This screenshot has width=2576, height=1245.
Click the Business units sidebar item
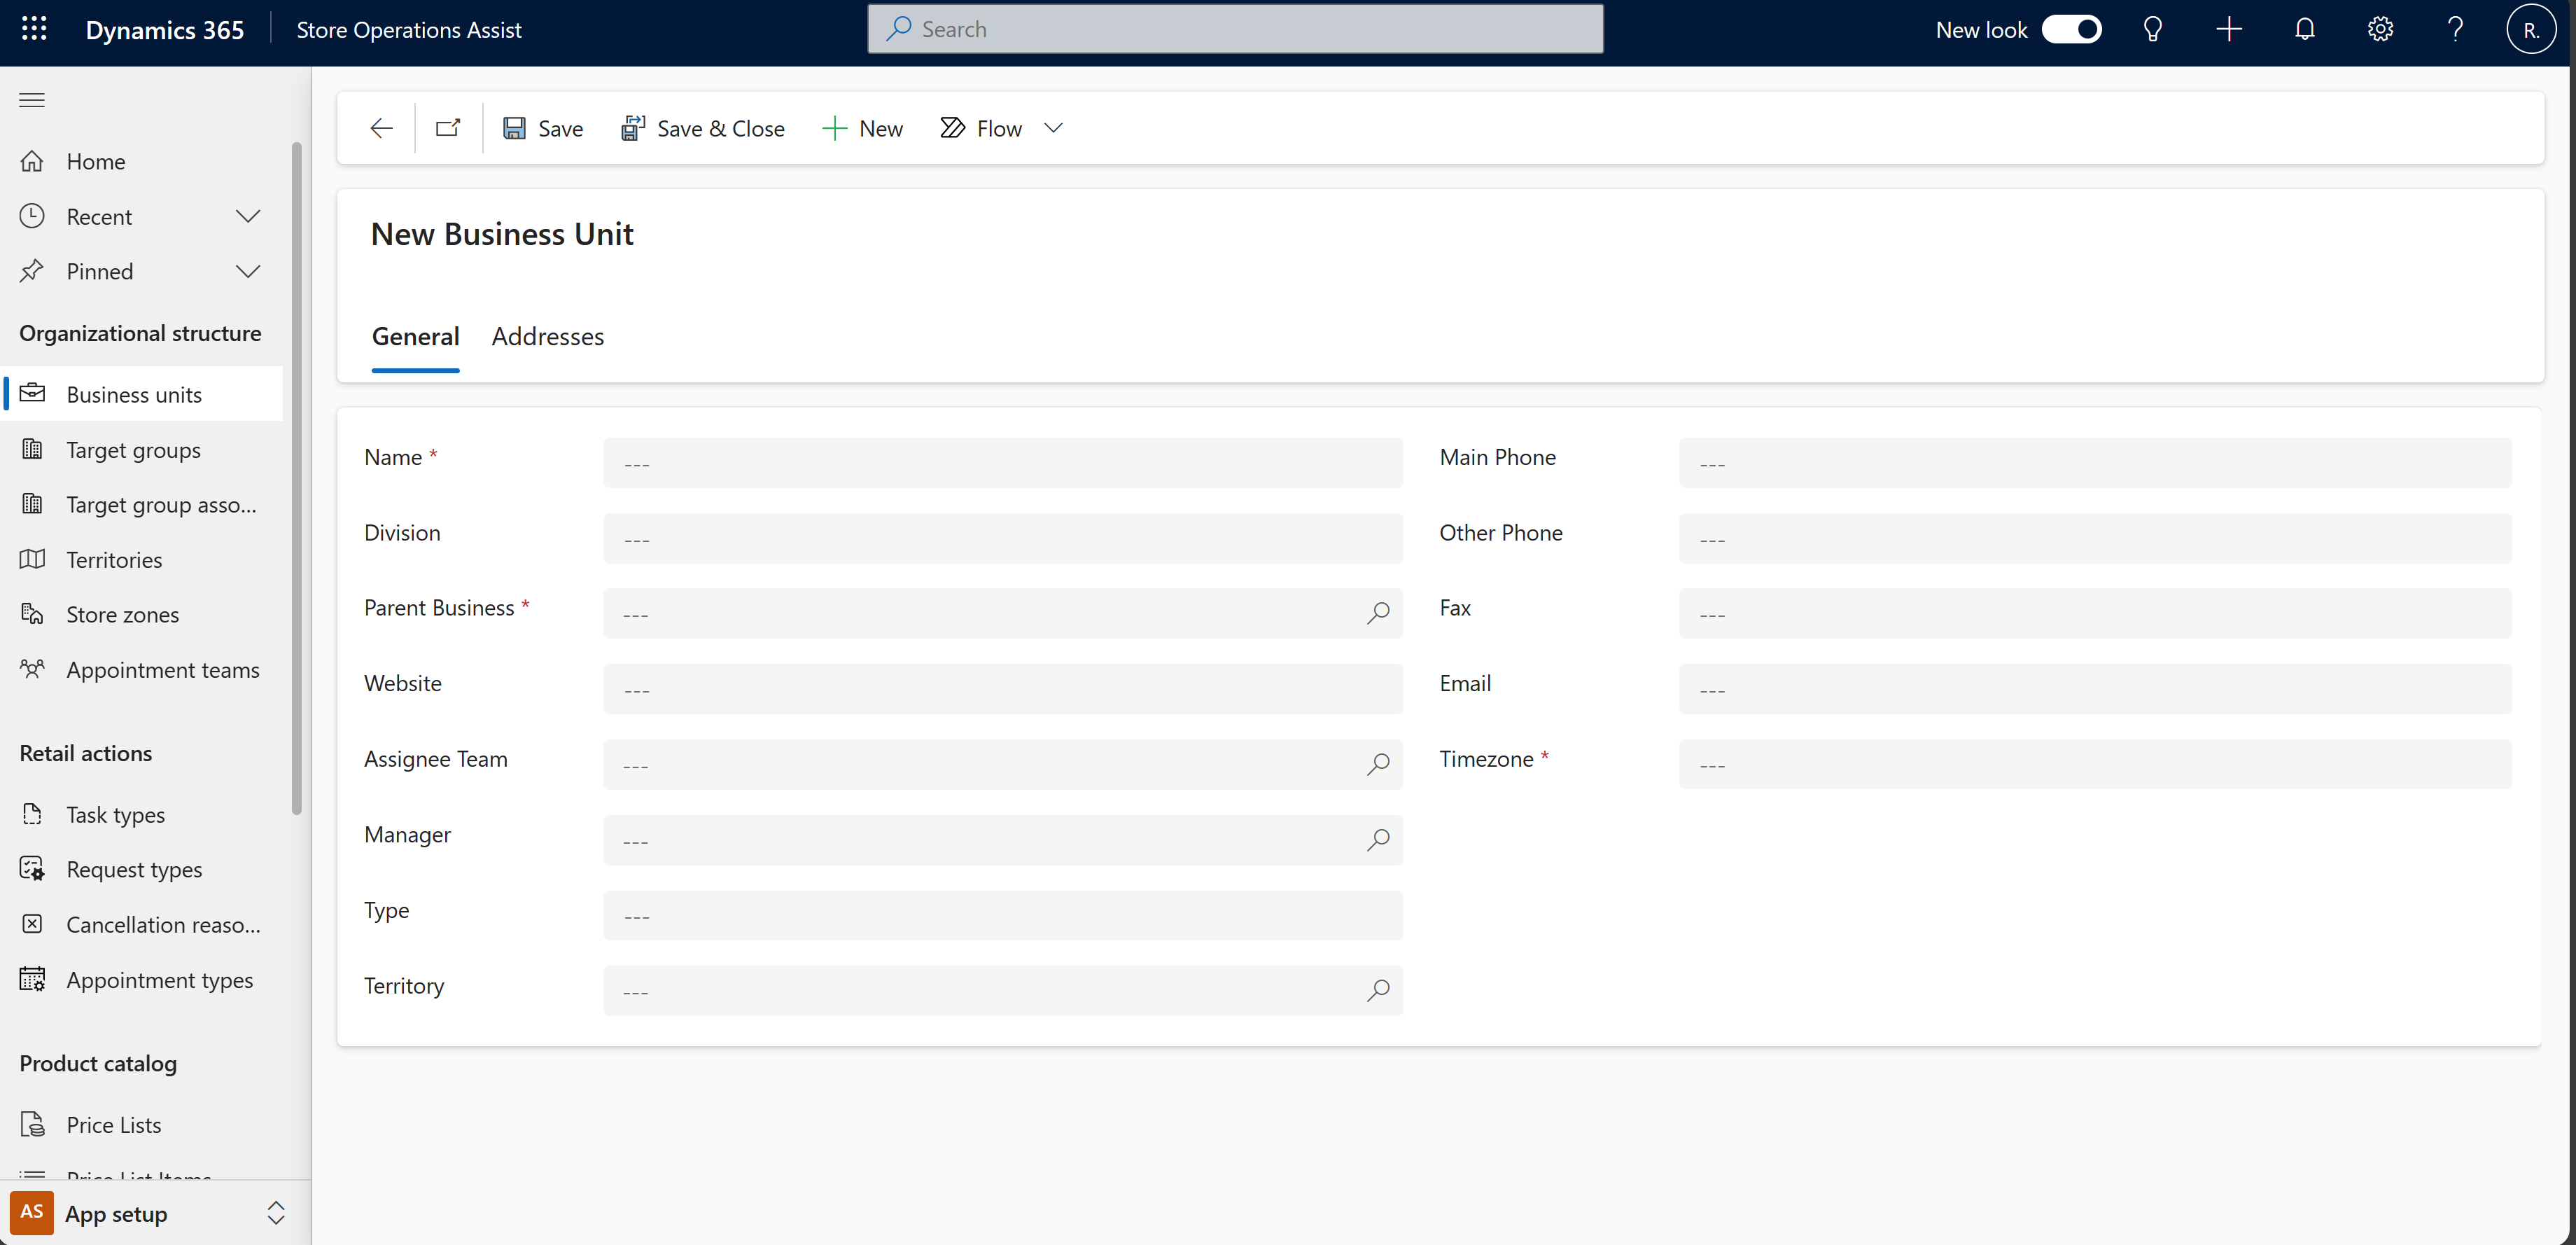(x=133, y=393)
